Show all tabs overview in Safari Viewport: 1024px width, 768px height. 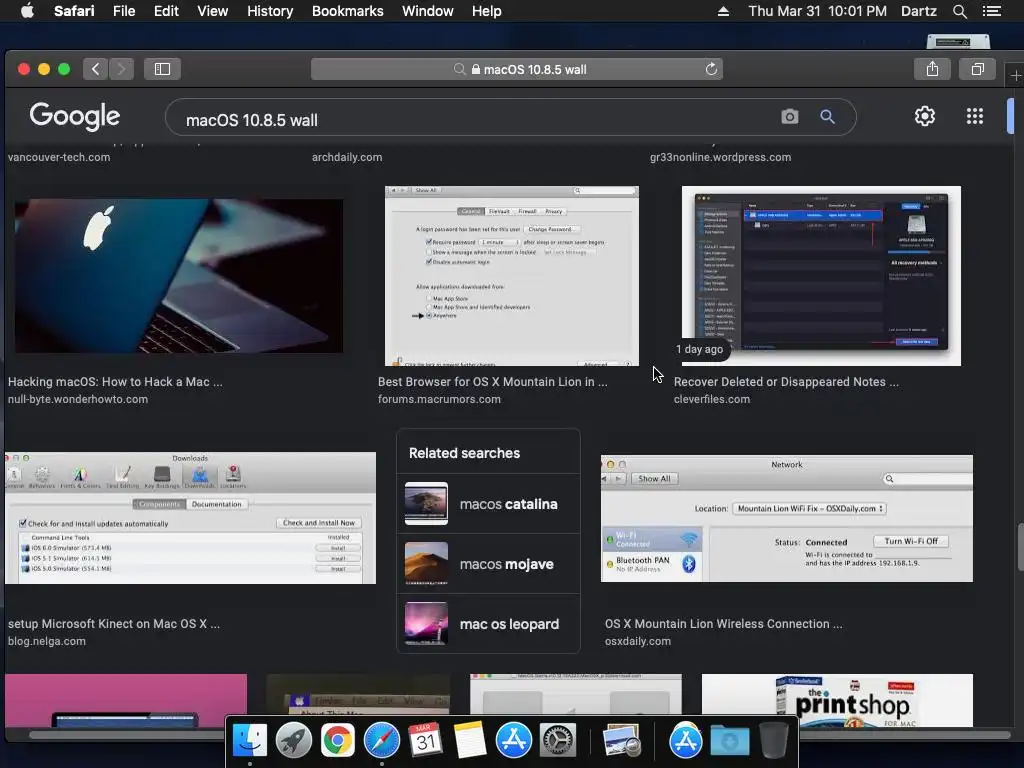[978, 69]
